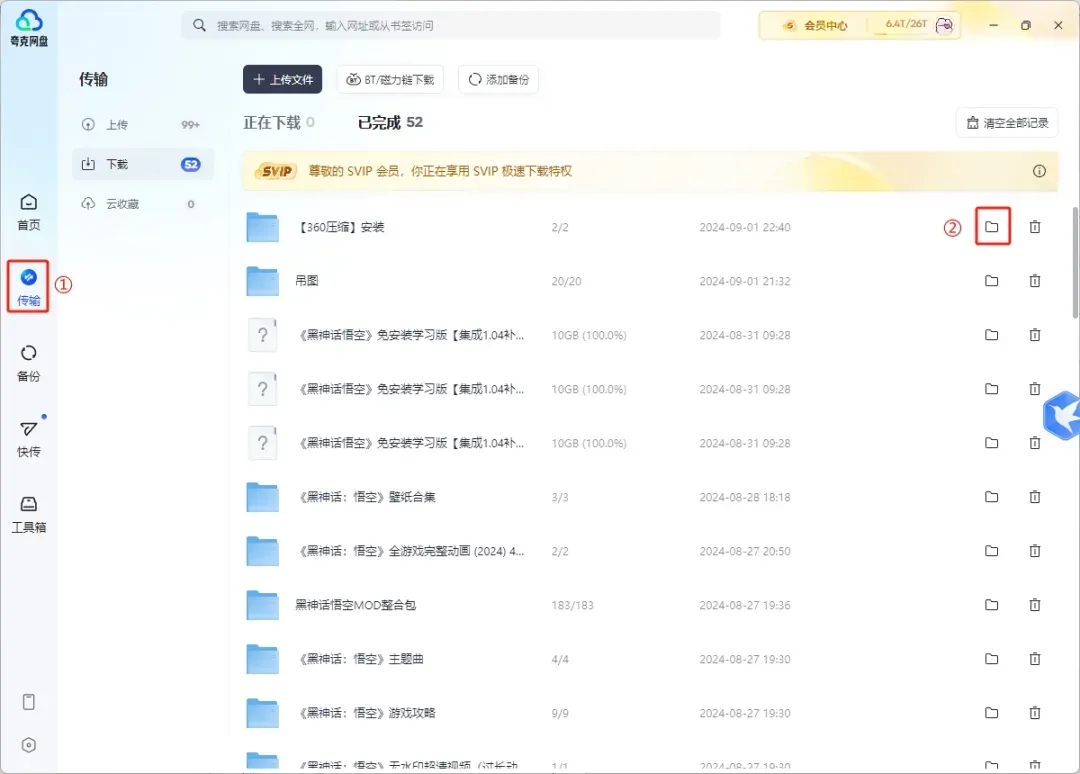Viewport: 1080px width, 774px height.
Task: Click the BT/磁力链下载 button
Action: (390, 79)
